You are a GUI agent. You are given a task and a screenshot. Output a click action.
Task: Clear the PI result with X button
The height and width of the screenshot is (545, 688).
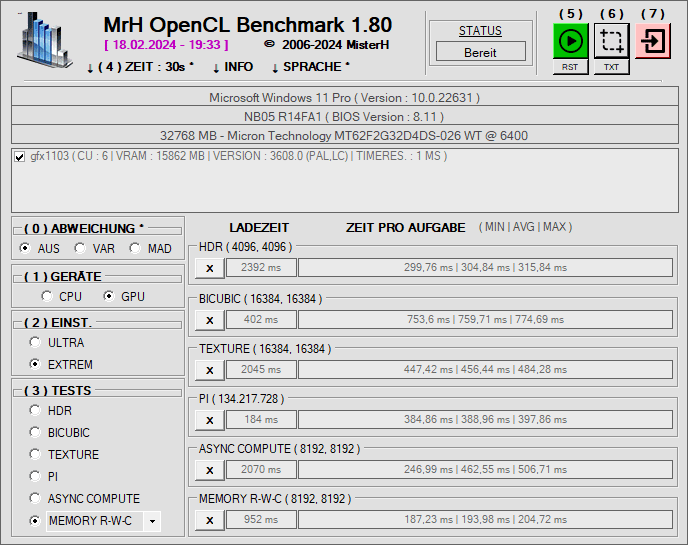click(x=210, y=420)
